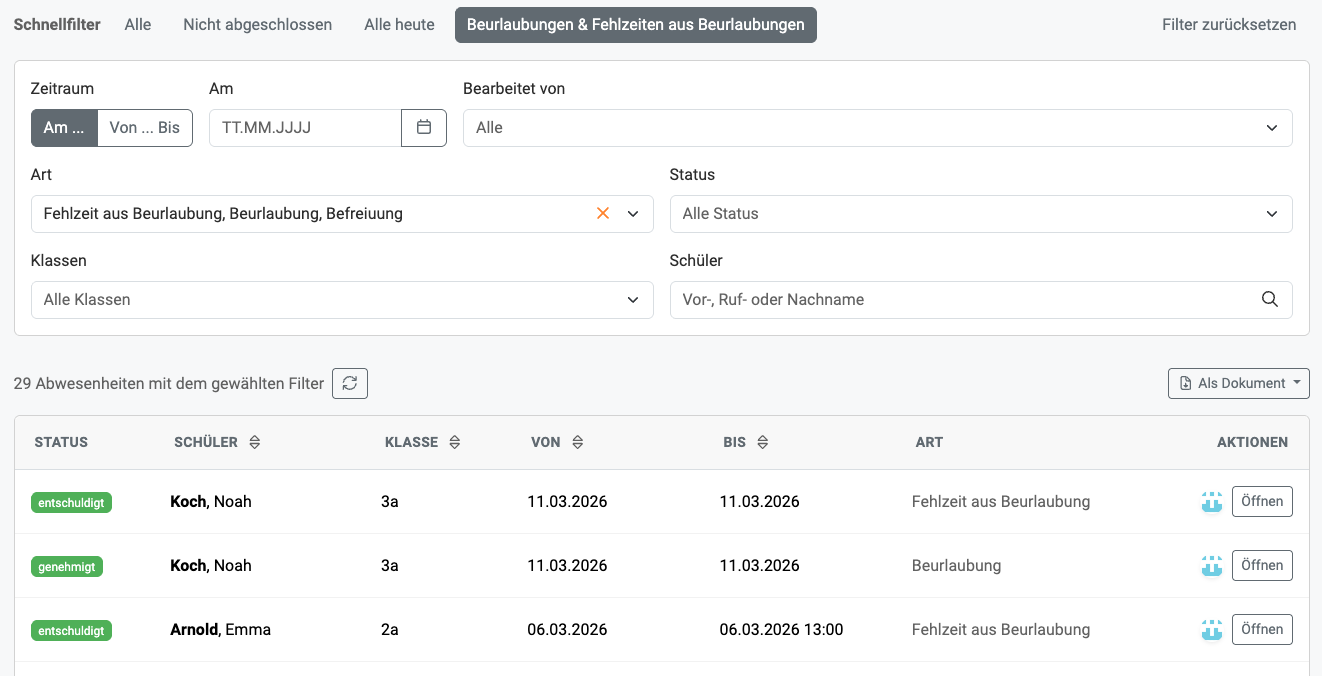1322x676 pixels.
Task: Click the blue icon in Emma Arnold's row
Action: pos(1211,630)
